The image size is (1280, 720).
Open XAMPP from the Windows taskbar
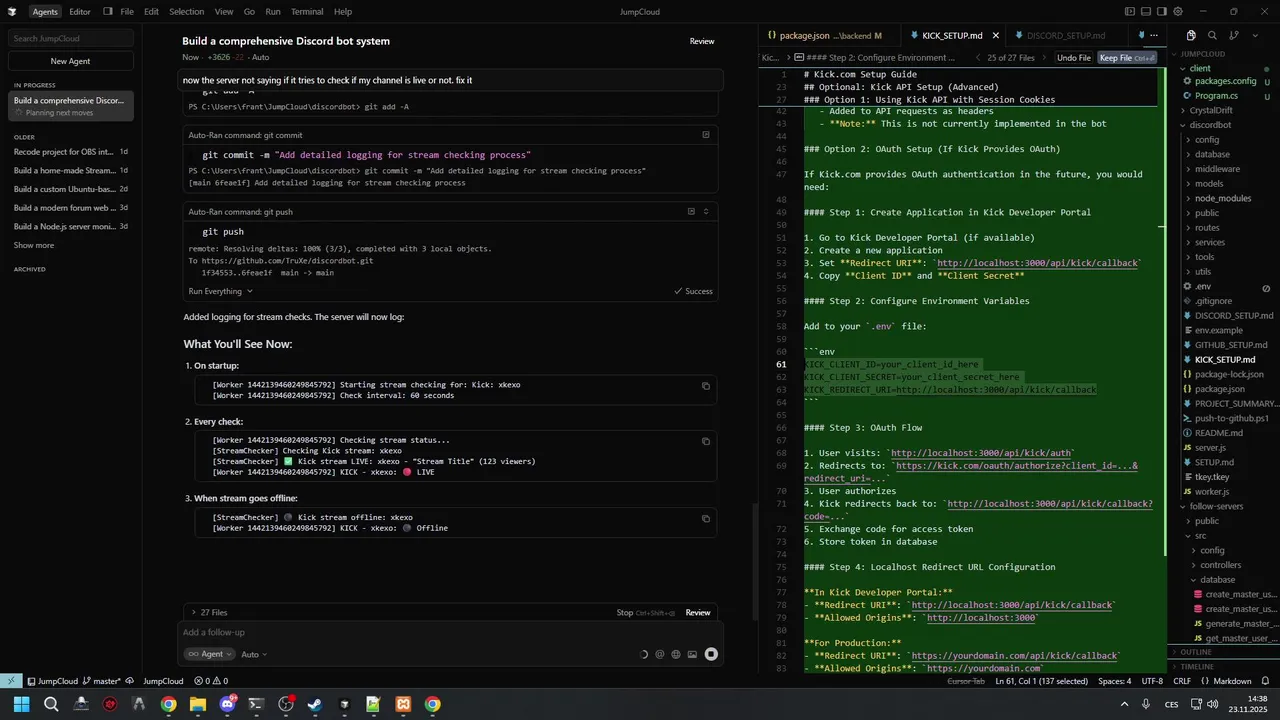click(403, 704)
